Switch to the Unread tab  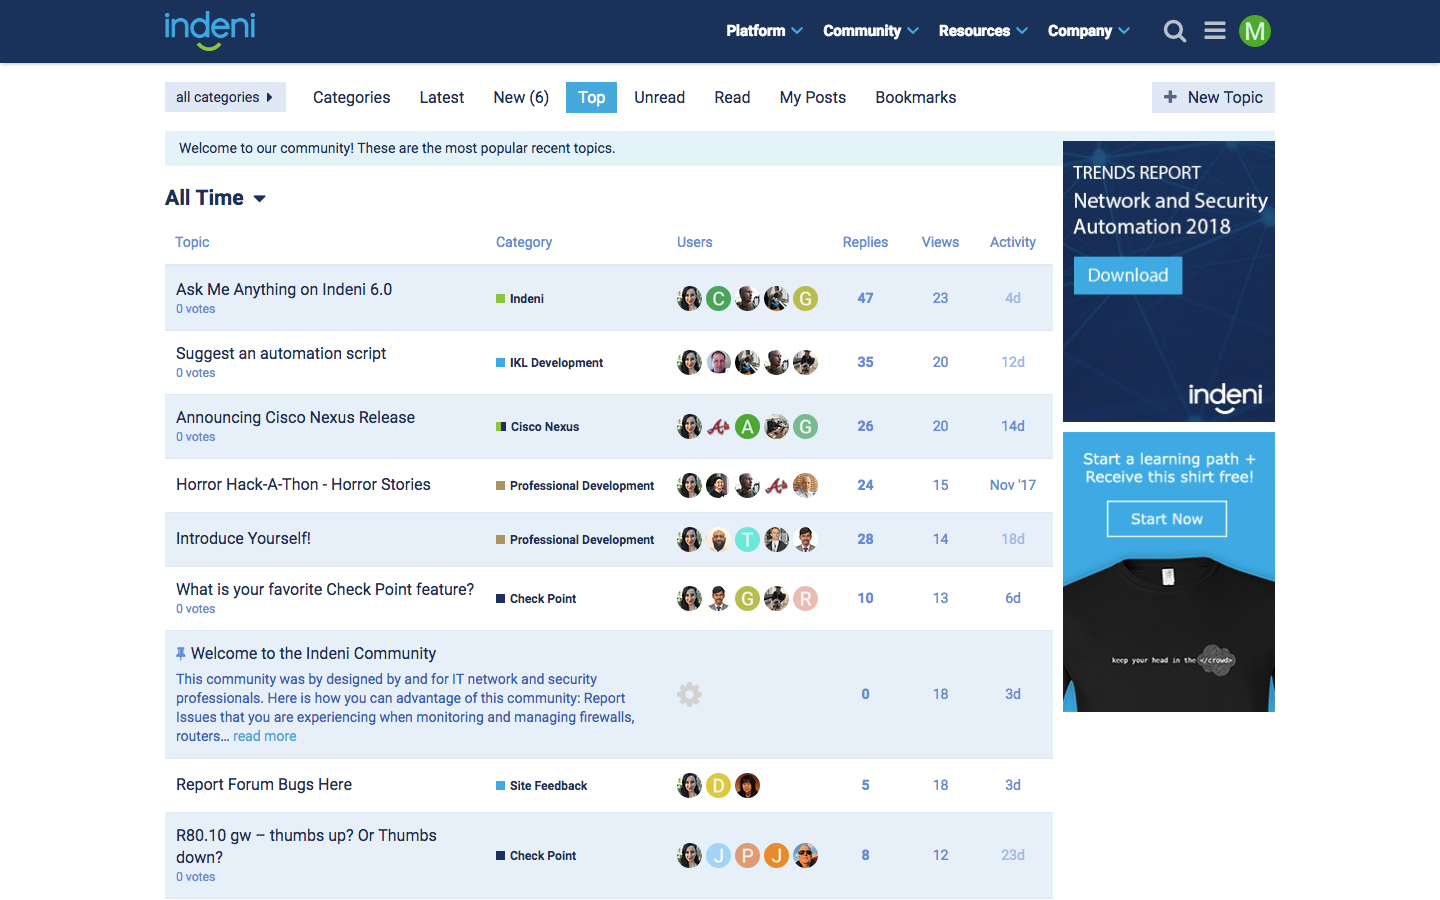[659, 97]
